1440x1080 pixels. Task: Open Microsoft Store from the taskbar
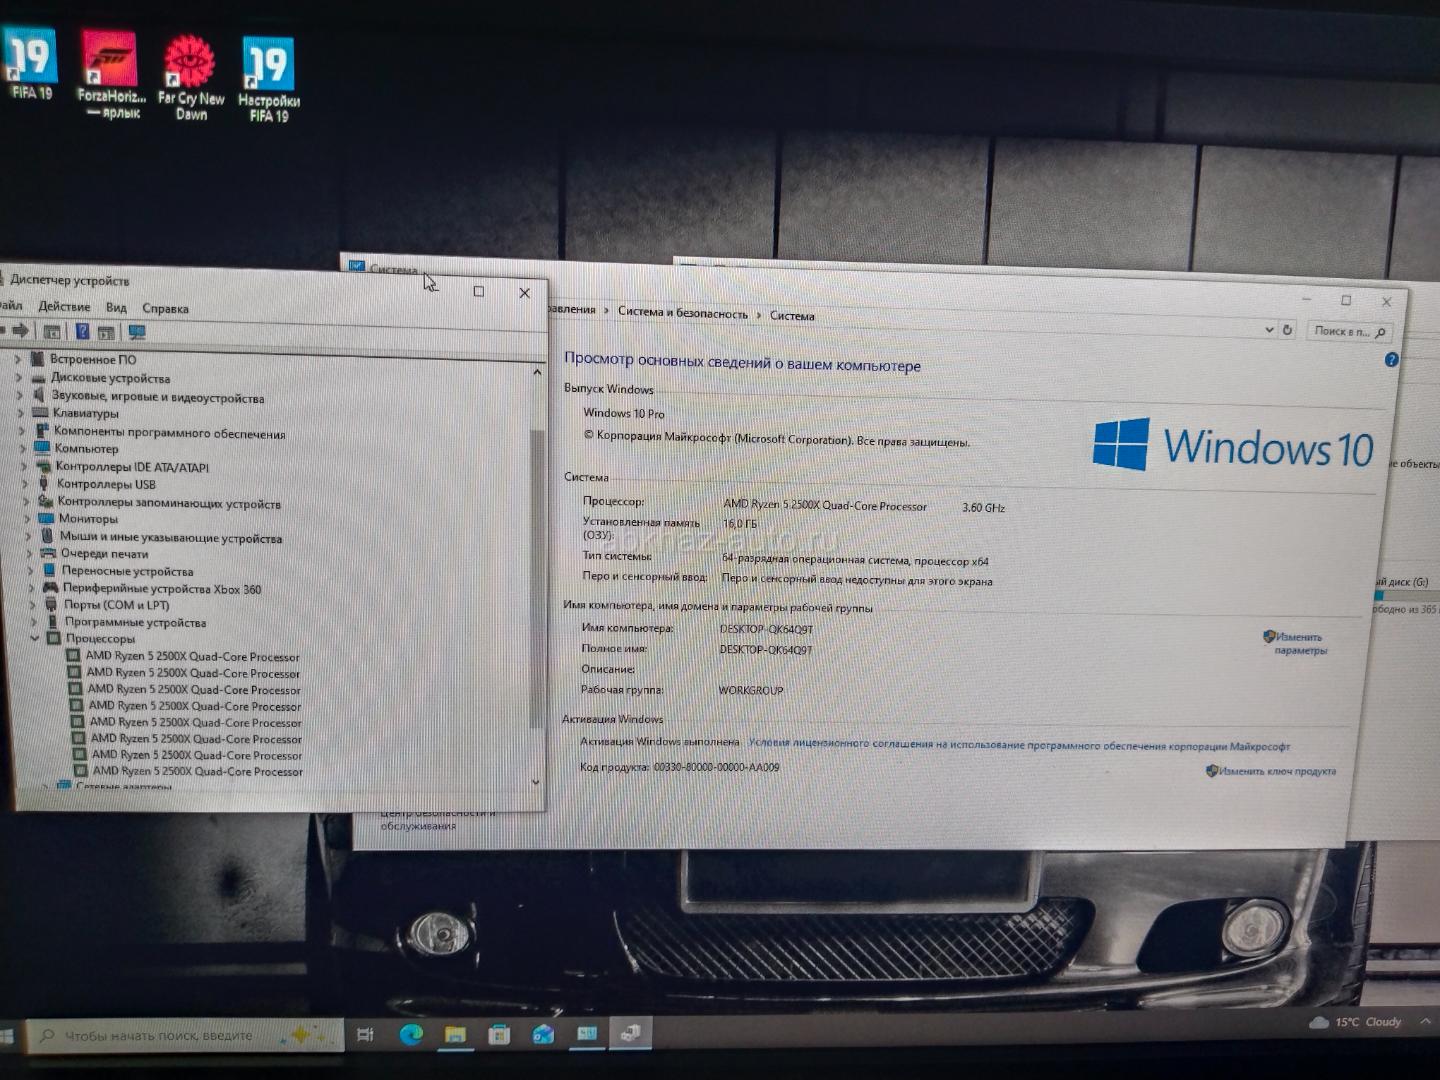[x=498, y=1035]
